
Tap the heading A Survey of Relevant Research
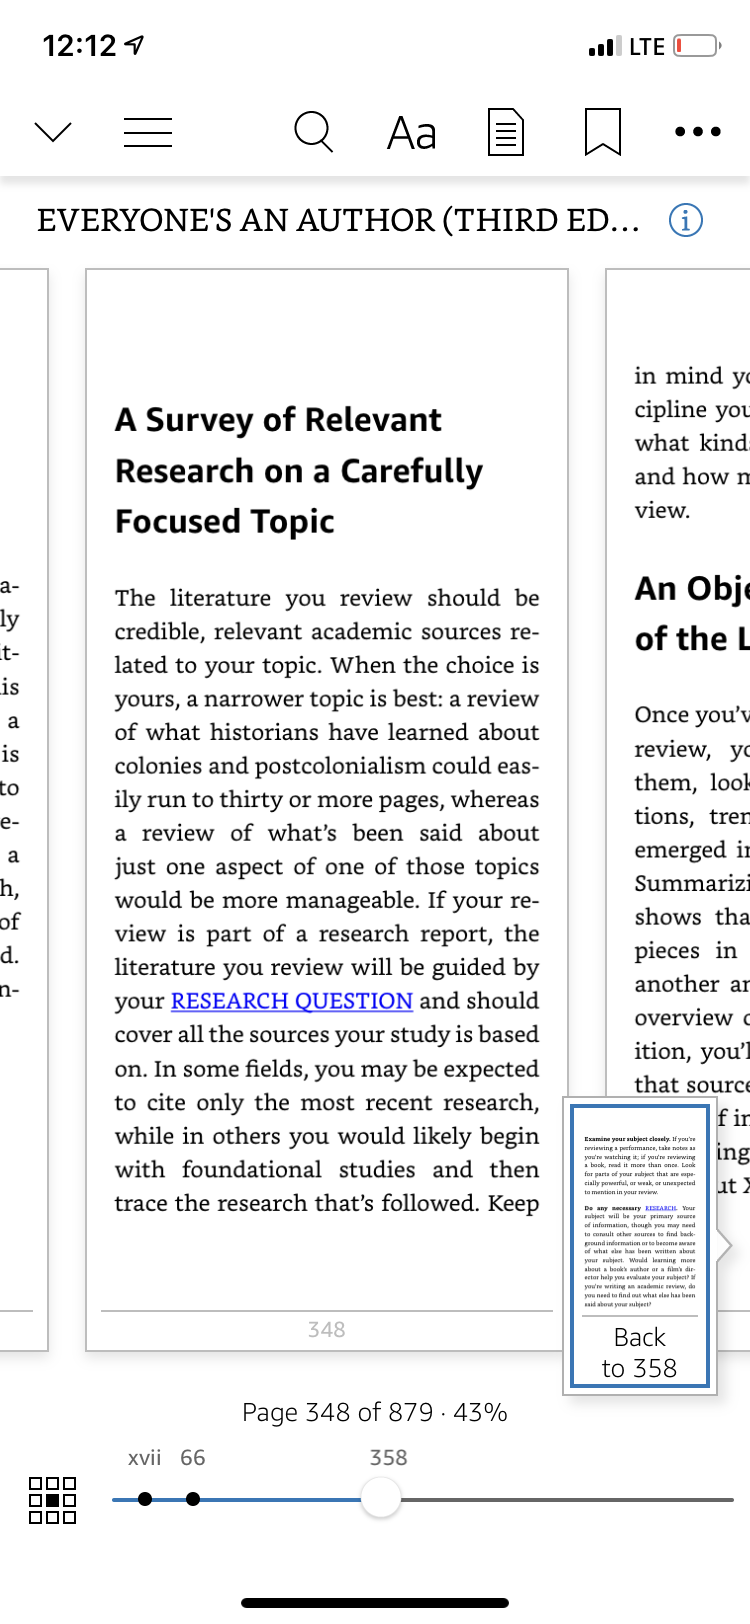click(299, 470)
